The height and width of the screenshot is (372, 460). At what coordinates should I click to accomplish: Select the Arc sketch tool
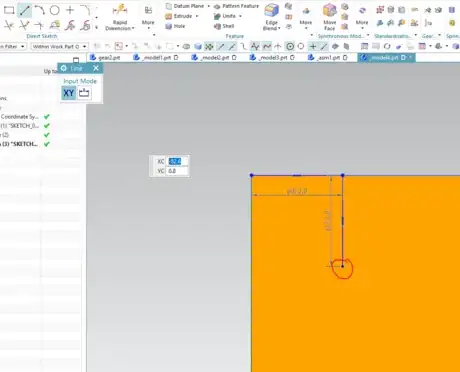(39, 10)
